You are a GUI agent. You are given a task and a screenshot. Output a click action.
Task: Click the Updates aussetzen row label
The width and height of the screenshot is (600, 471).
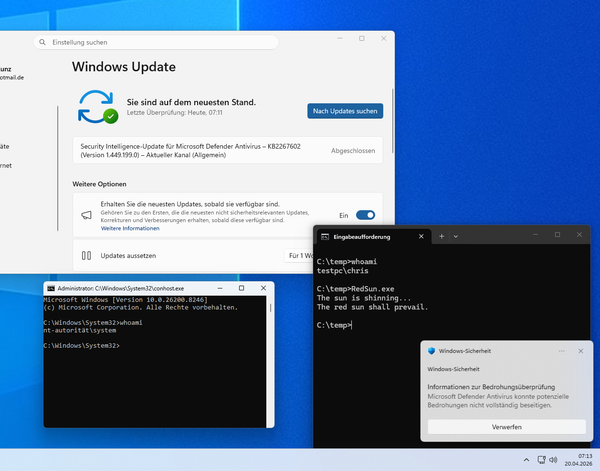pyautogui.click(x=128, y=256)
